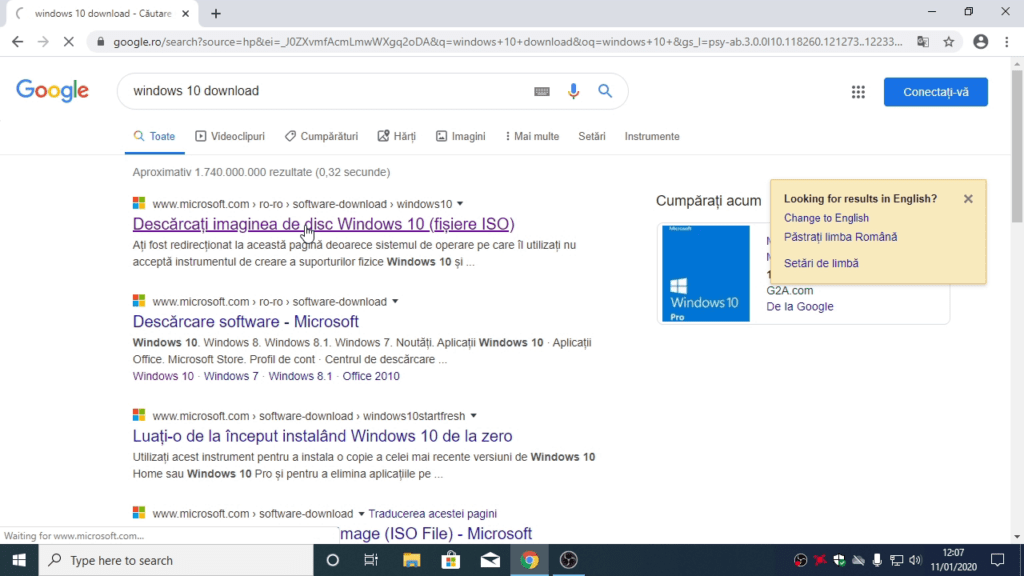
Task: Open 'Setări de limbă' language settings
Action: point(821,263)
